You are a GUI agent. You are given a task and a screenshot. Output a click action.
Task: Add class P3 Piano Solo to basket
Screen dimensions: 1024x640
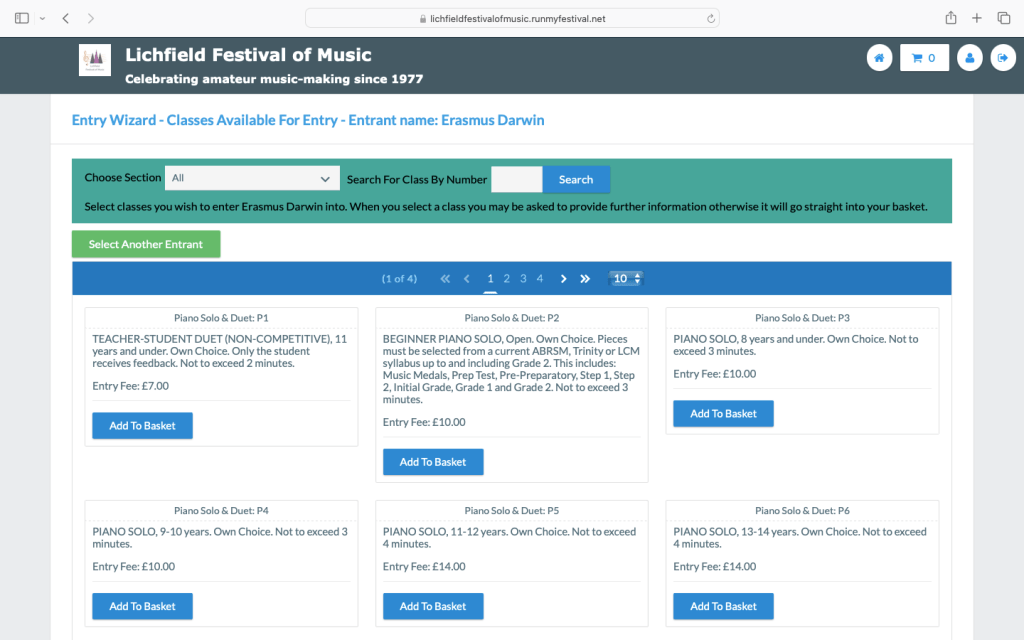(723, 414)
